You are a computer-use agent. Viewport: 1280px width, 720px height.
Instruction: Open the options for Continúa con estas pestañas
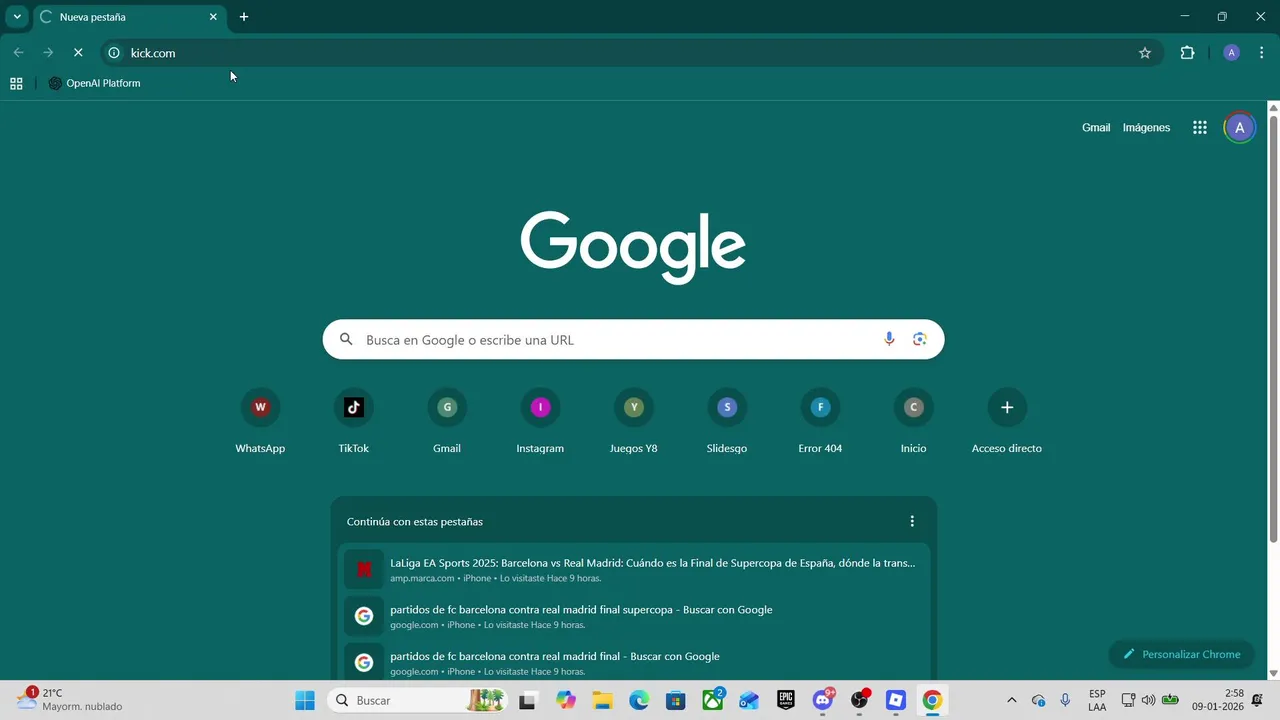click(x=912, y=521)
